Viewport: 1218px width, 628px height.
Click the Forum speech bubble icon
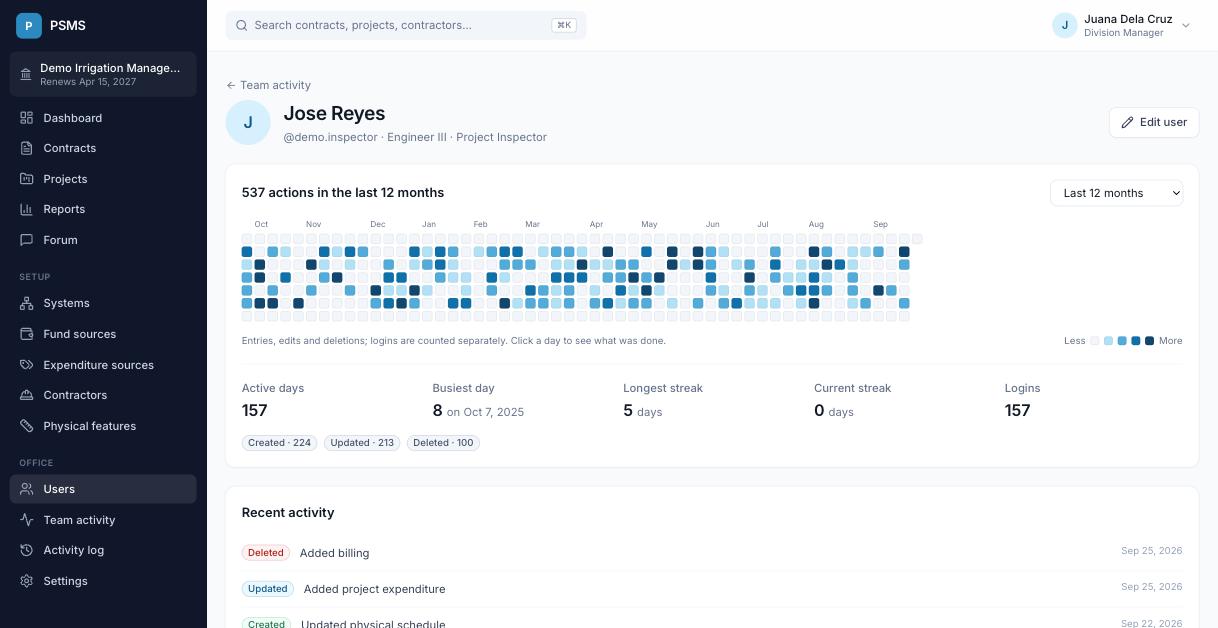tap(26, 240)
